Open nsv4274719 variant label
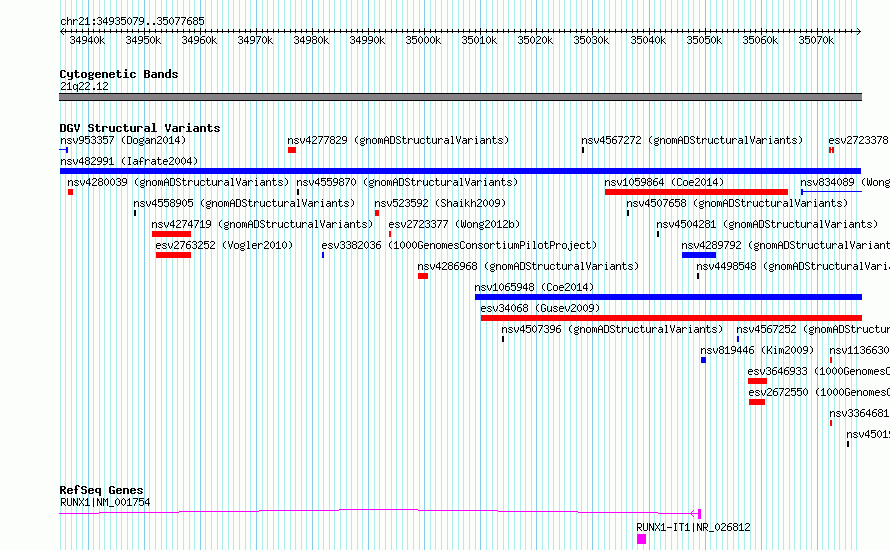890x550 pixels. [262, 224]
